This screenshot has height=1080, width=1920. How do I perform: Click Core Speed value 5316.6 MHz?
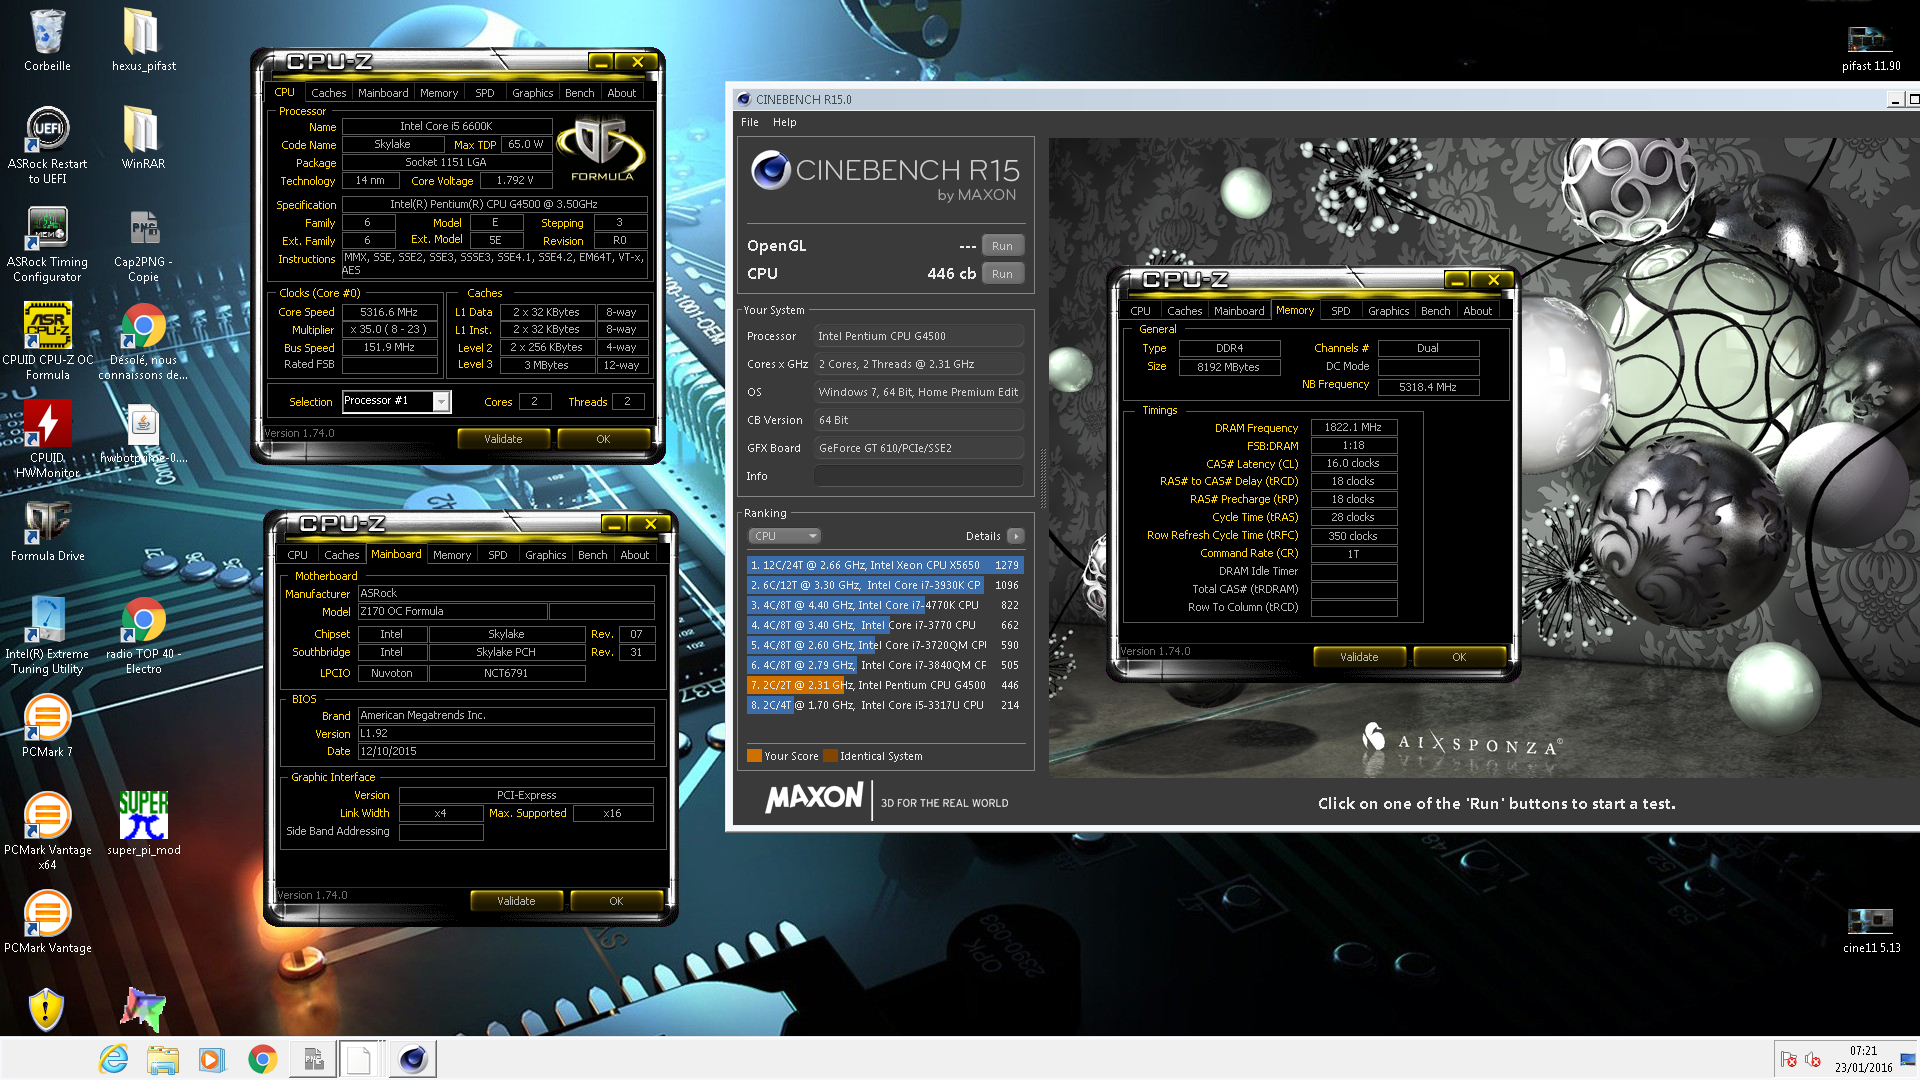click(x=389, y=312)
